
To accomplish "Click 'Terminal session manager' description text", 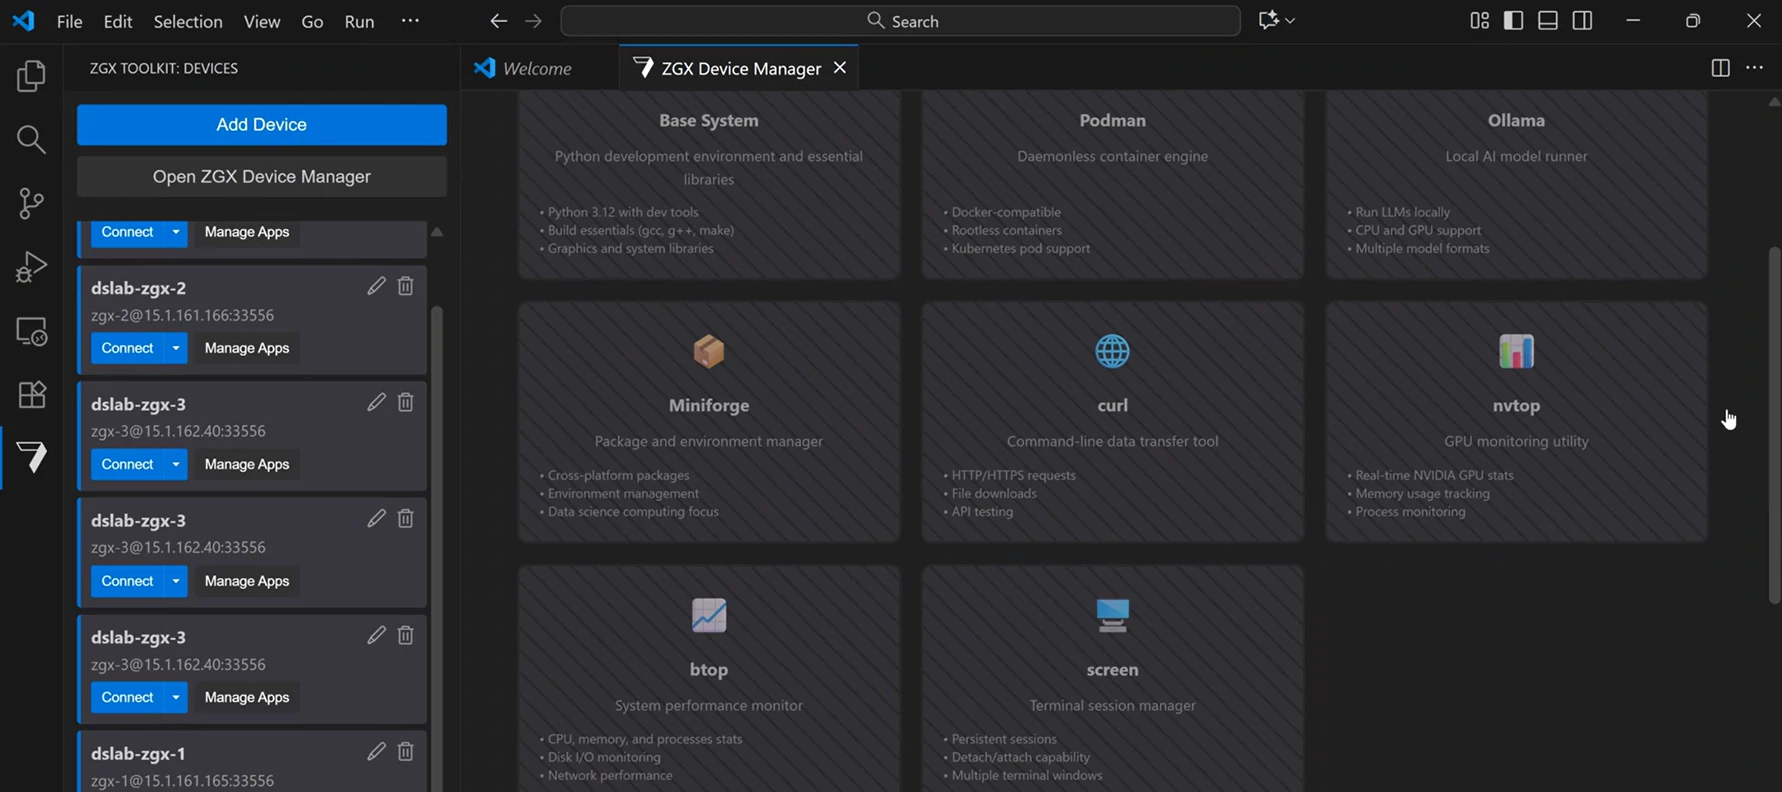I will [x=1112, y=705].
